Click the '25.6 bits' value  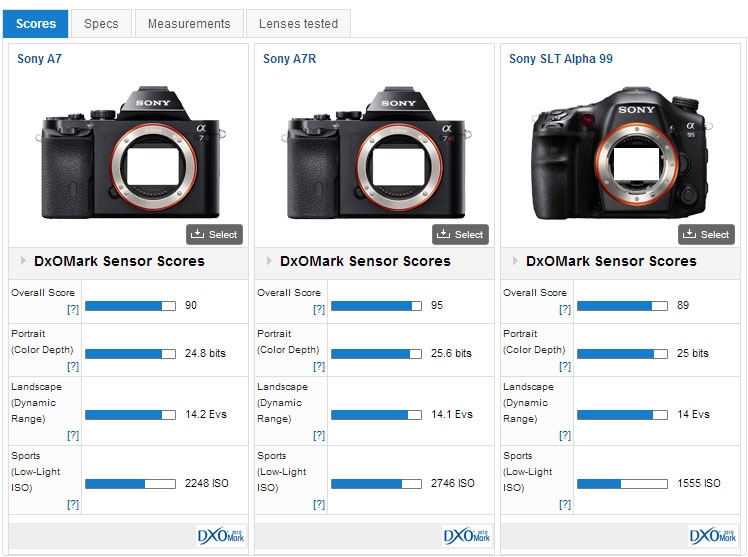tap(451, 353)
